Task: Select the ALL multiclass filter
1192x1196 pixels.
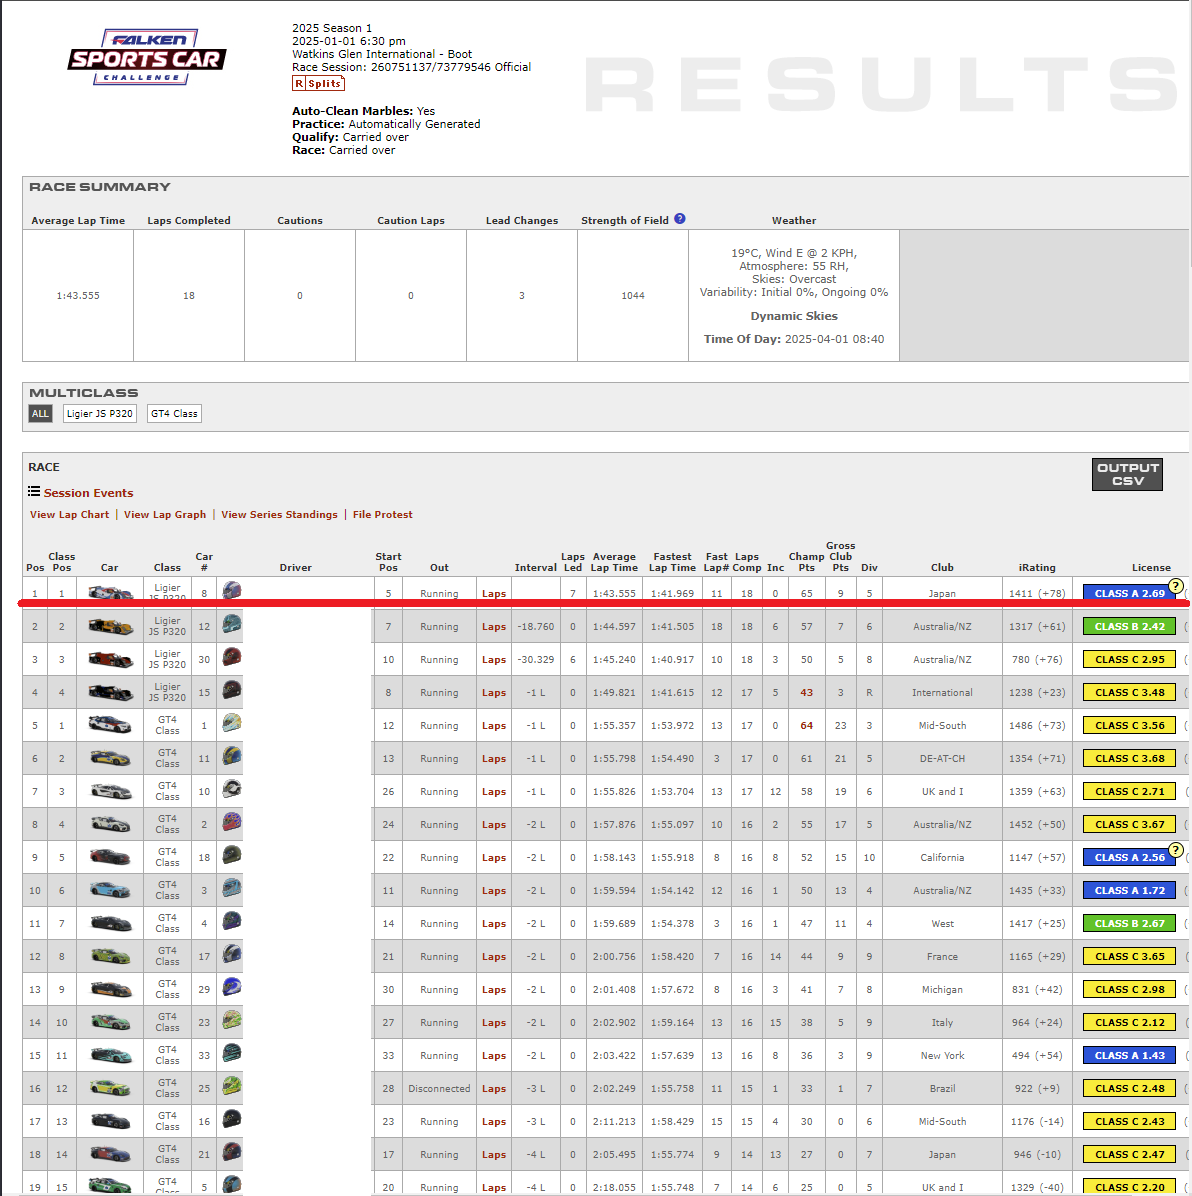Action: [x=40, y=413]
